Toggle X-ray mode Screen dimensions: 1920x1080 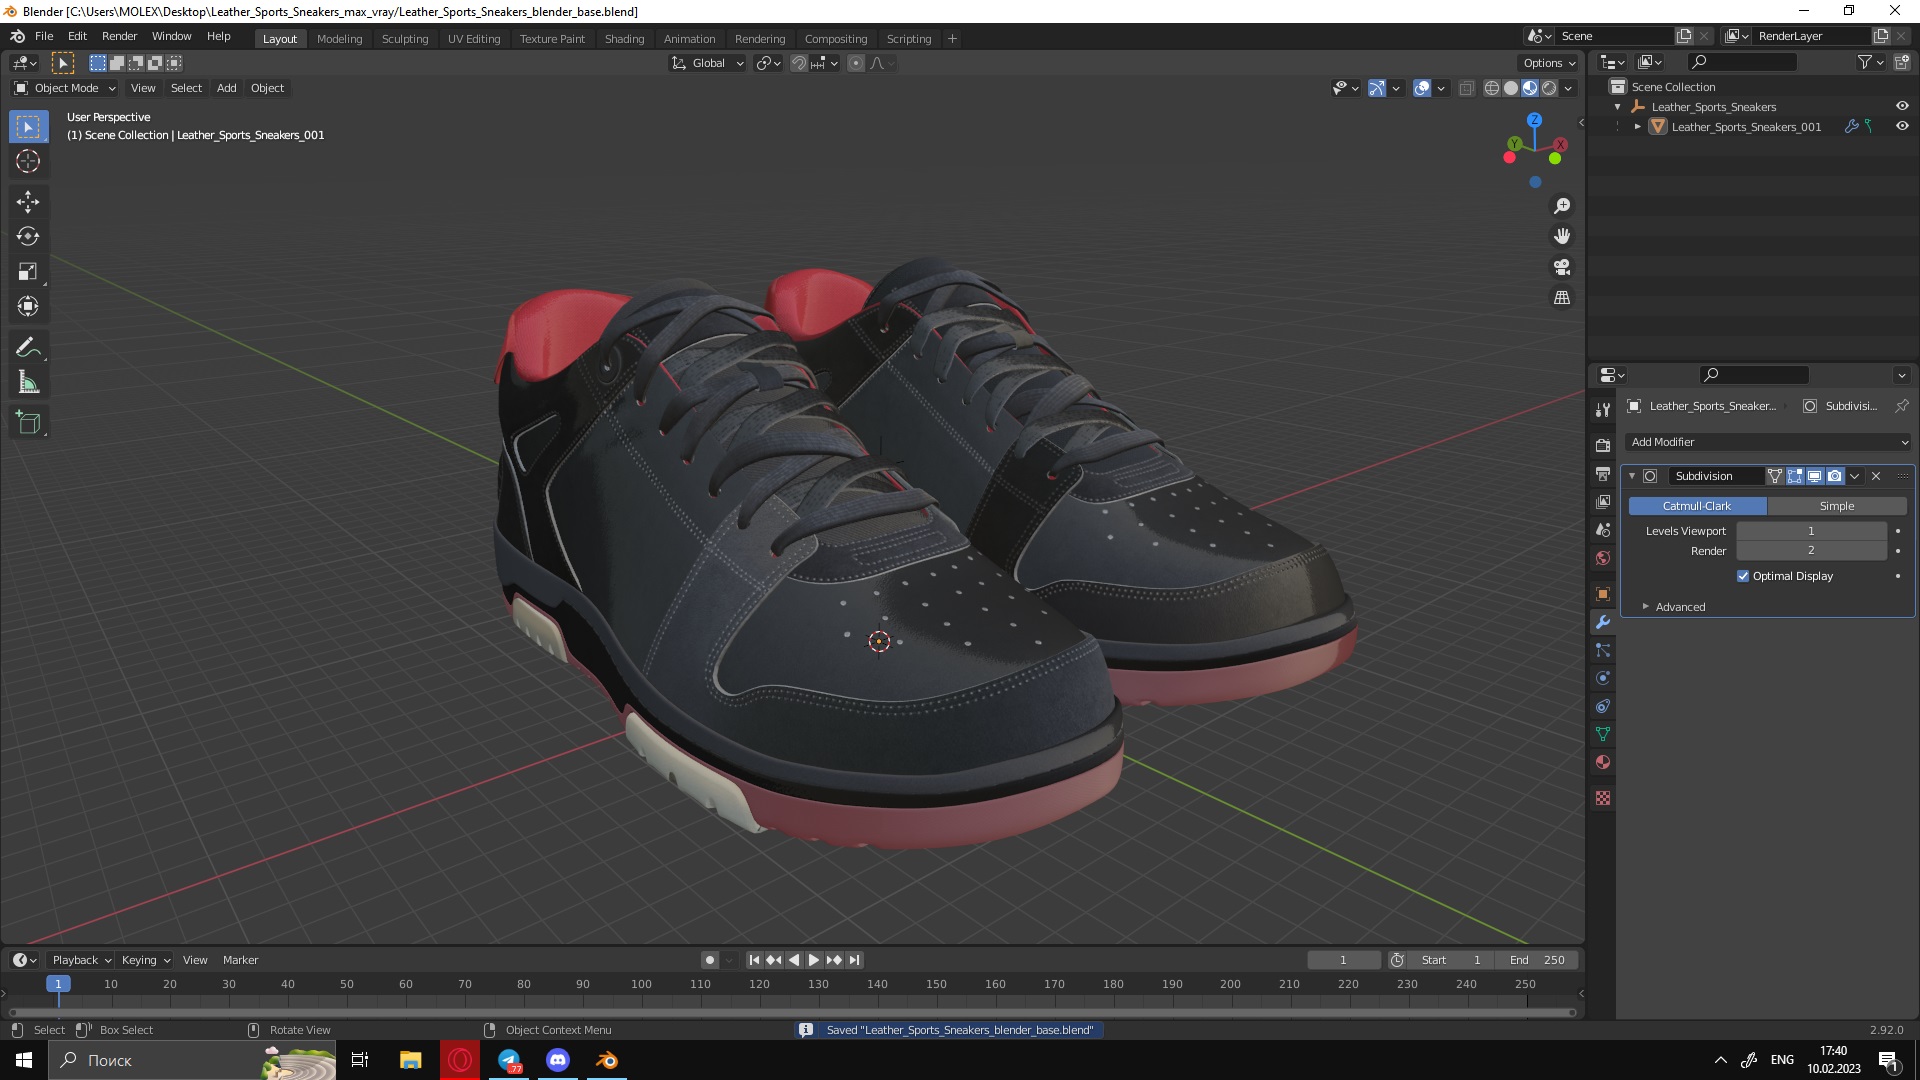coord(1467,88)
